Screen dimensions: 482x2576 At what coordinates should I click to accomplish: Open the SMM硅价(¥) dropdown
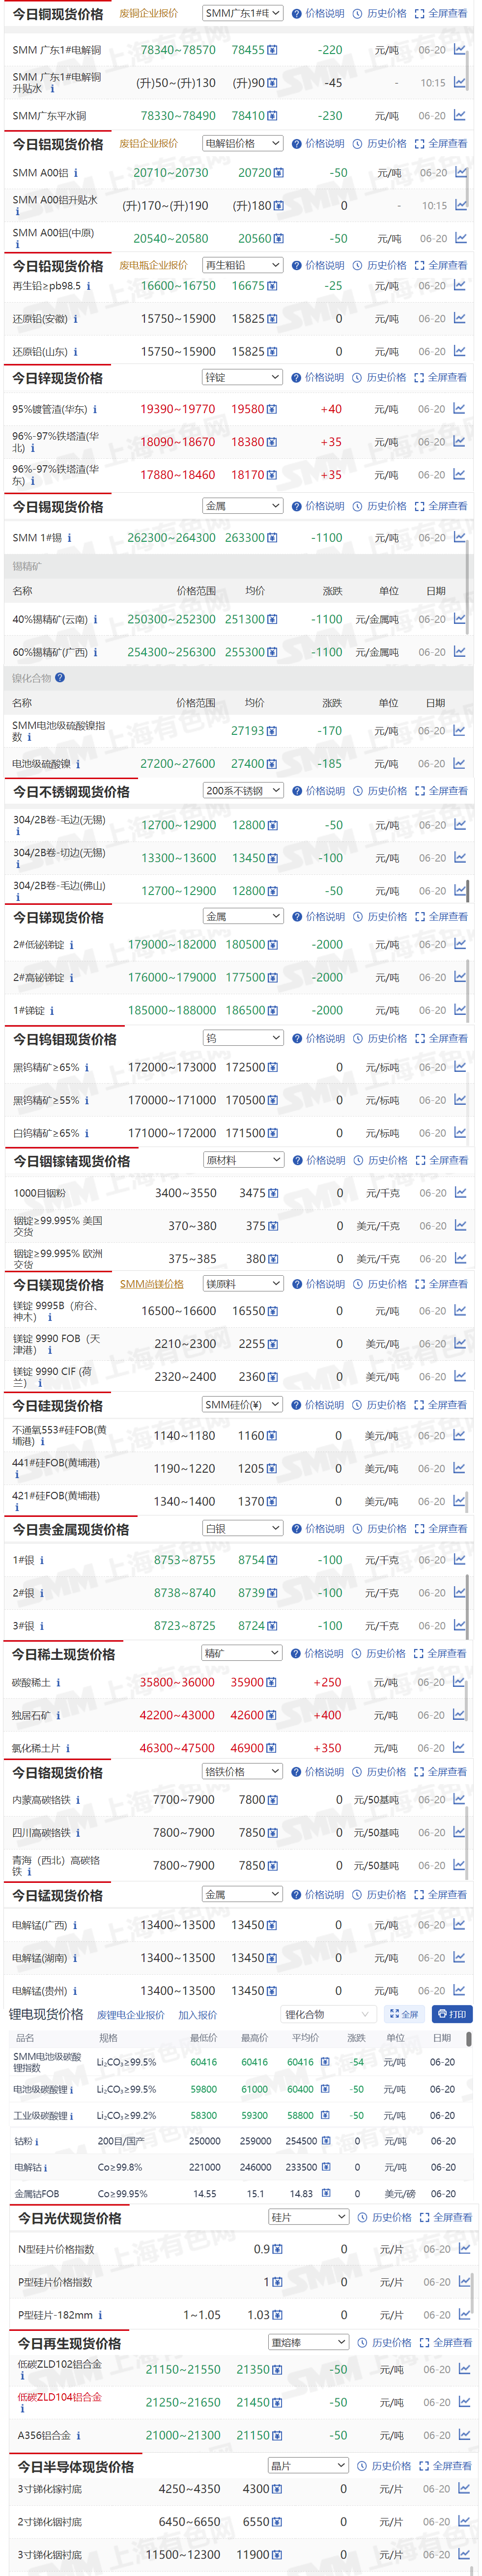coord(243,1404)
